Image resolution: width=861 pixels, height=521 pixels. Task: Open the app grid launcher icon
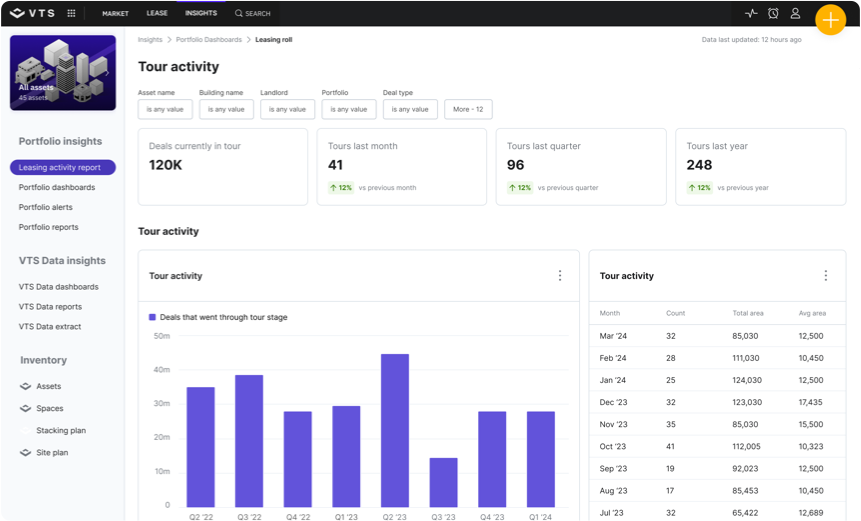tap(71, 13)
